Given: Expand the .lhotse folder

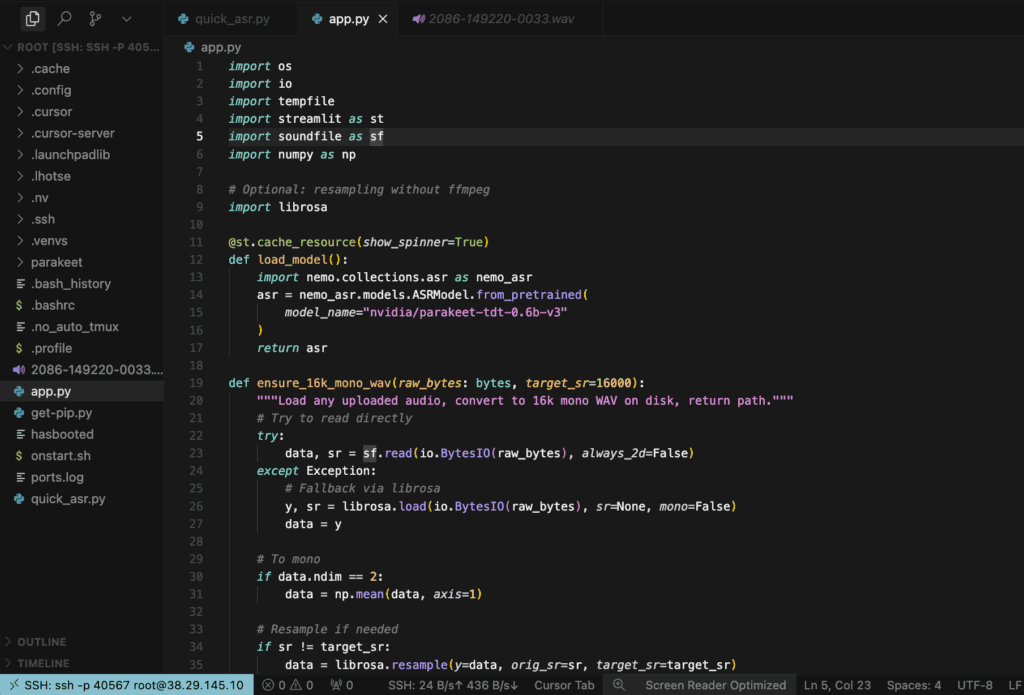Looking at the screenshot, I should click(x=82, y=176).
